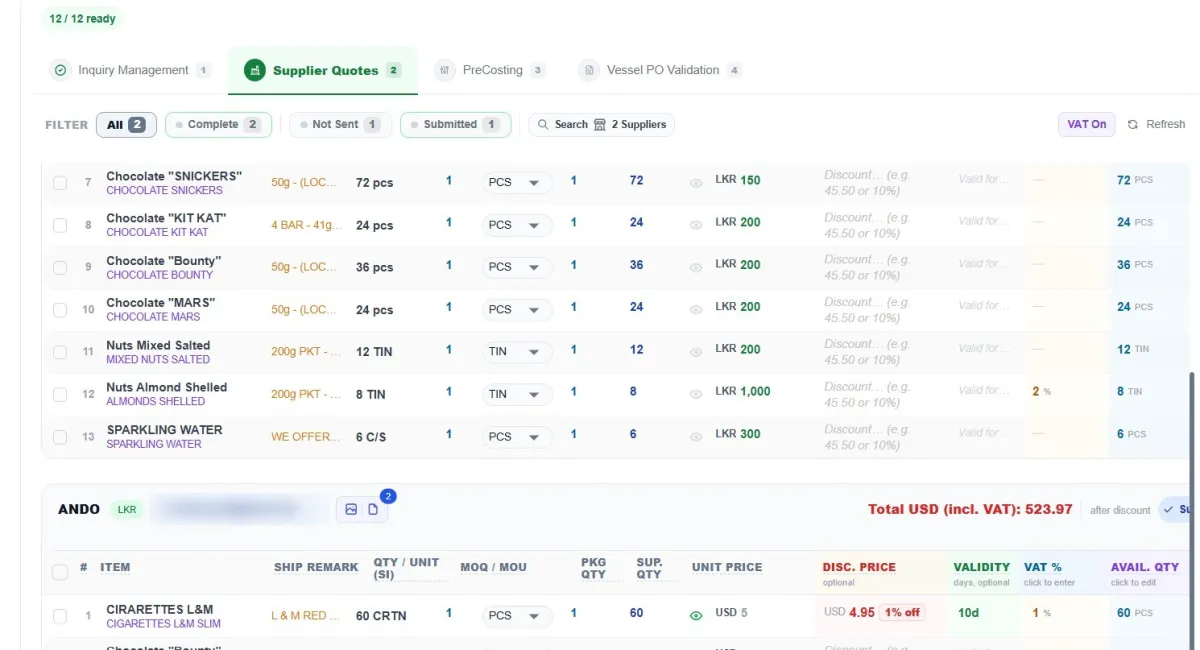Filter quotes by Submitted status
This screenshot has height=650, width=1200.
click(x=455, y=125)
